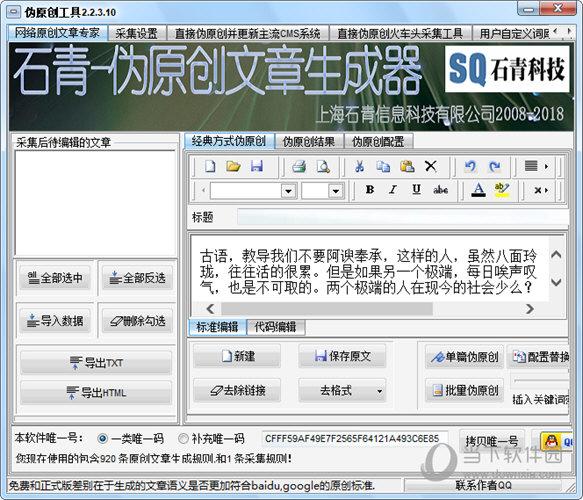Click the 配置替换 button
Screen dimensions: 583x500
click(539, 357)
